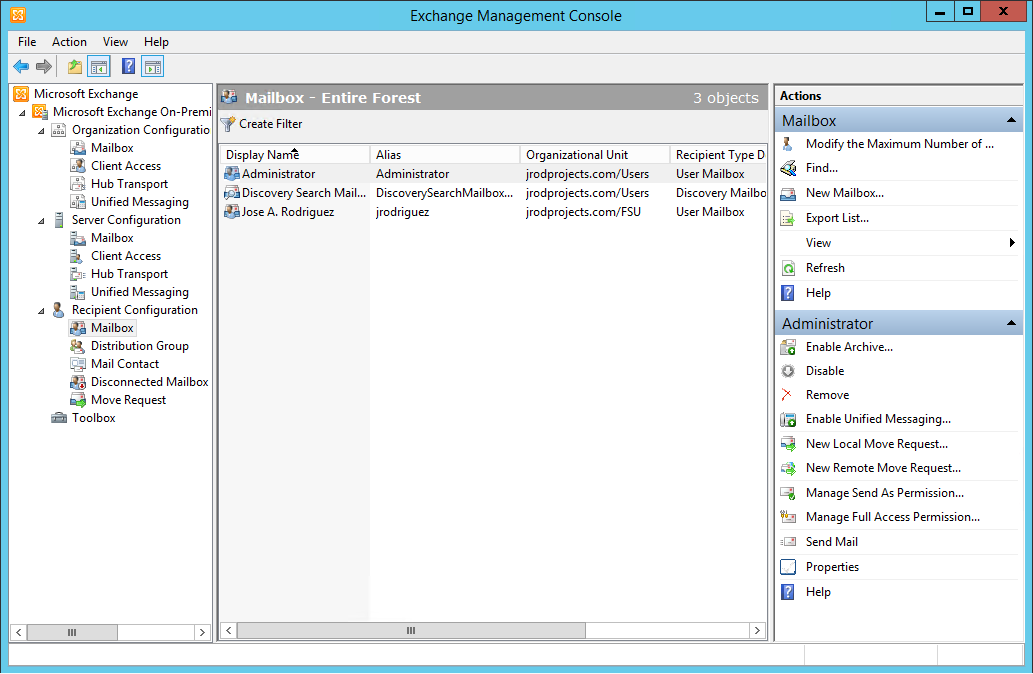
Task: Sort by the Recipient Type column header
Action: 719,155
